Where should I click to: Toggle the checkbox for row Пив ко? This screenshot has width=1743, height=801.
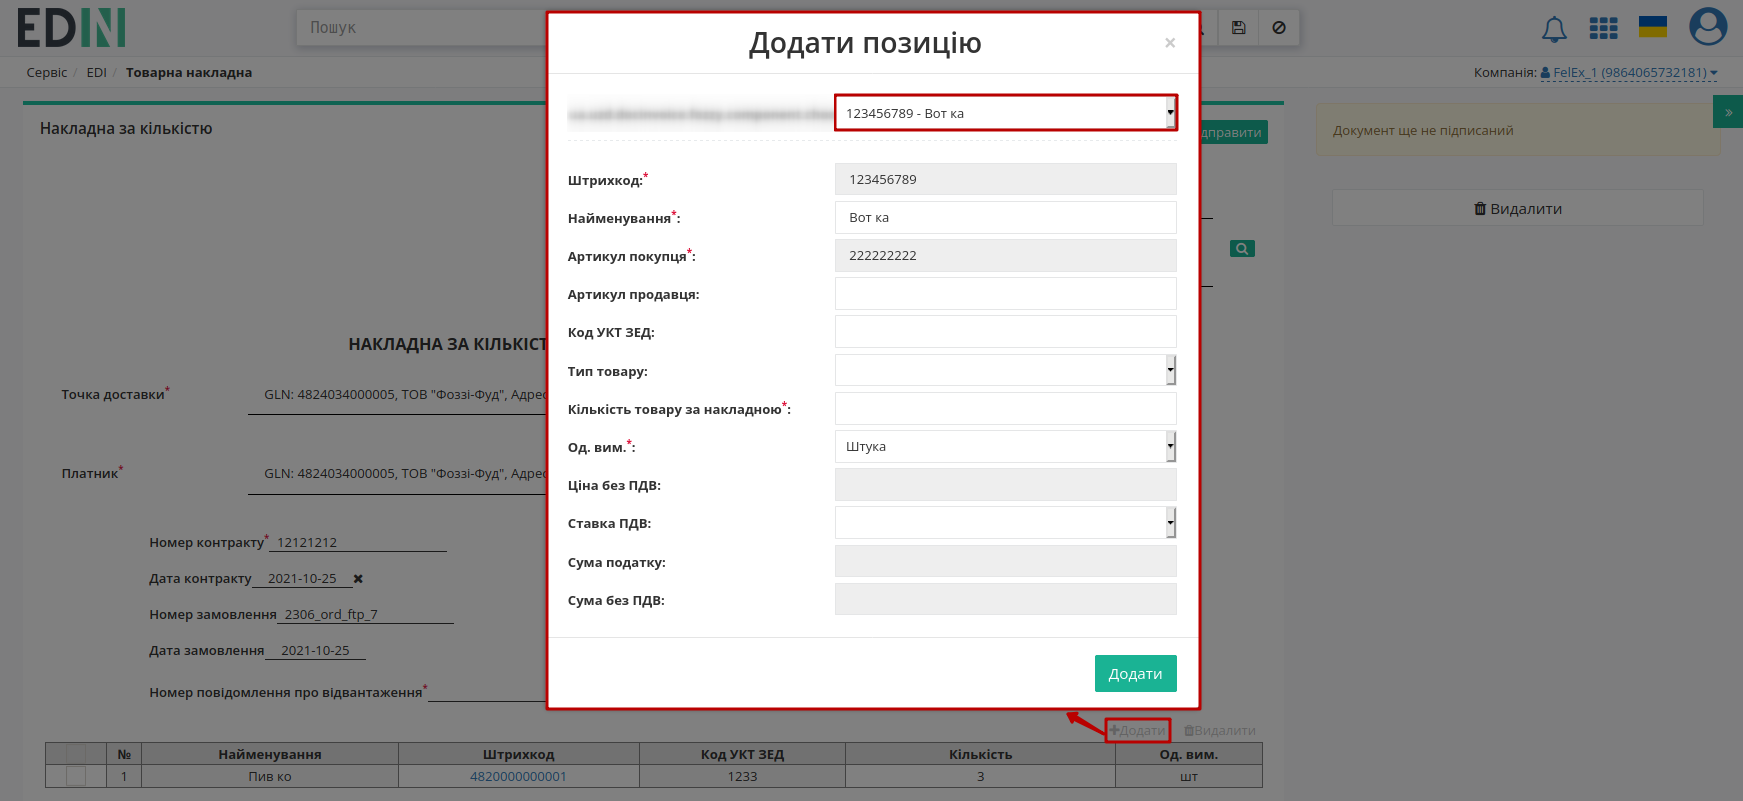(x=76, y=776)
